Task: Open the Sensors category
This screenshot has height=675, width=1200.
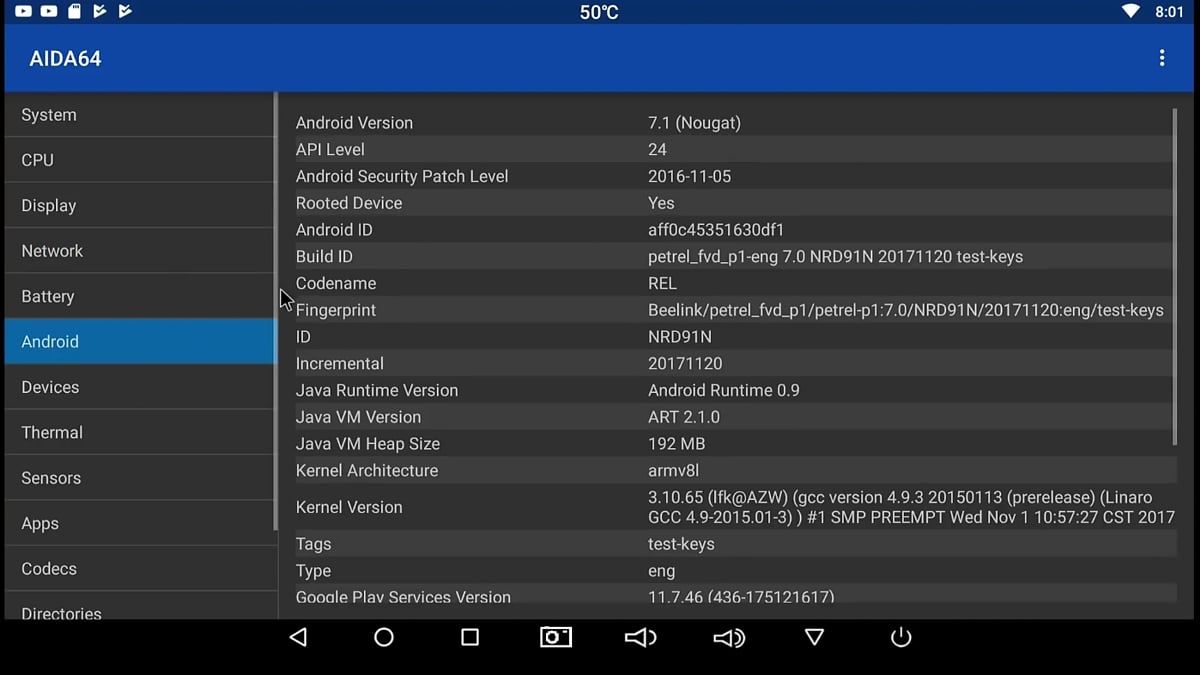Action: (x=139, y=478)
